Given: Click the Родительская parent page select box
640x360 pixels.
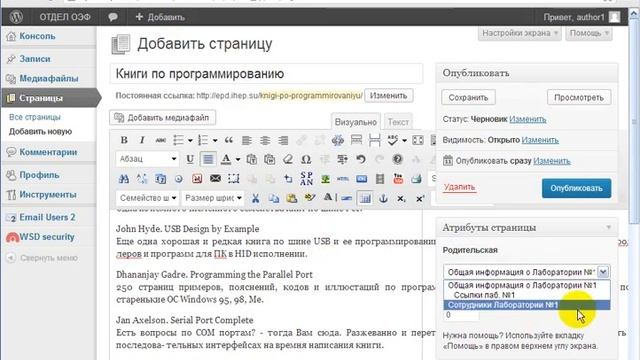Looking at the screenshot, I should [527, 272].
